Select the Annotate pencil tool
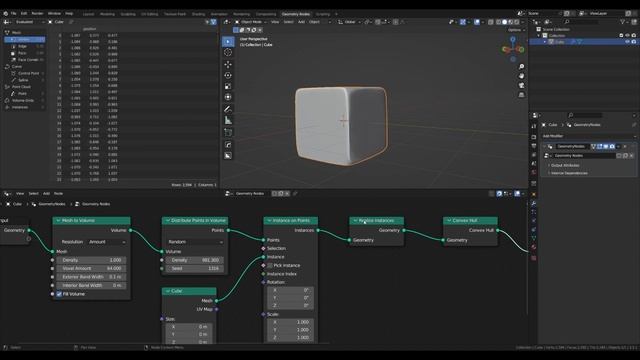 pyautogui.click(x=228, y=109)
